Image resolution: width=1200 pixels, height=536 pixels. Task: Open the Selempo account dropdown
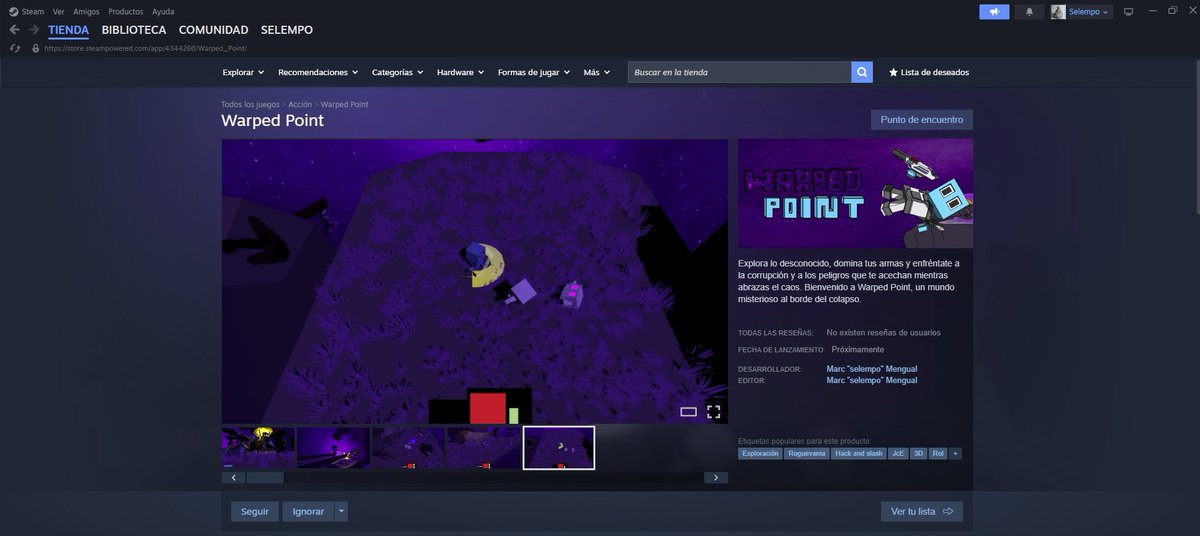[1089, 12]
